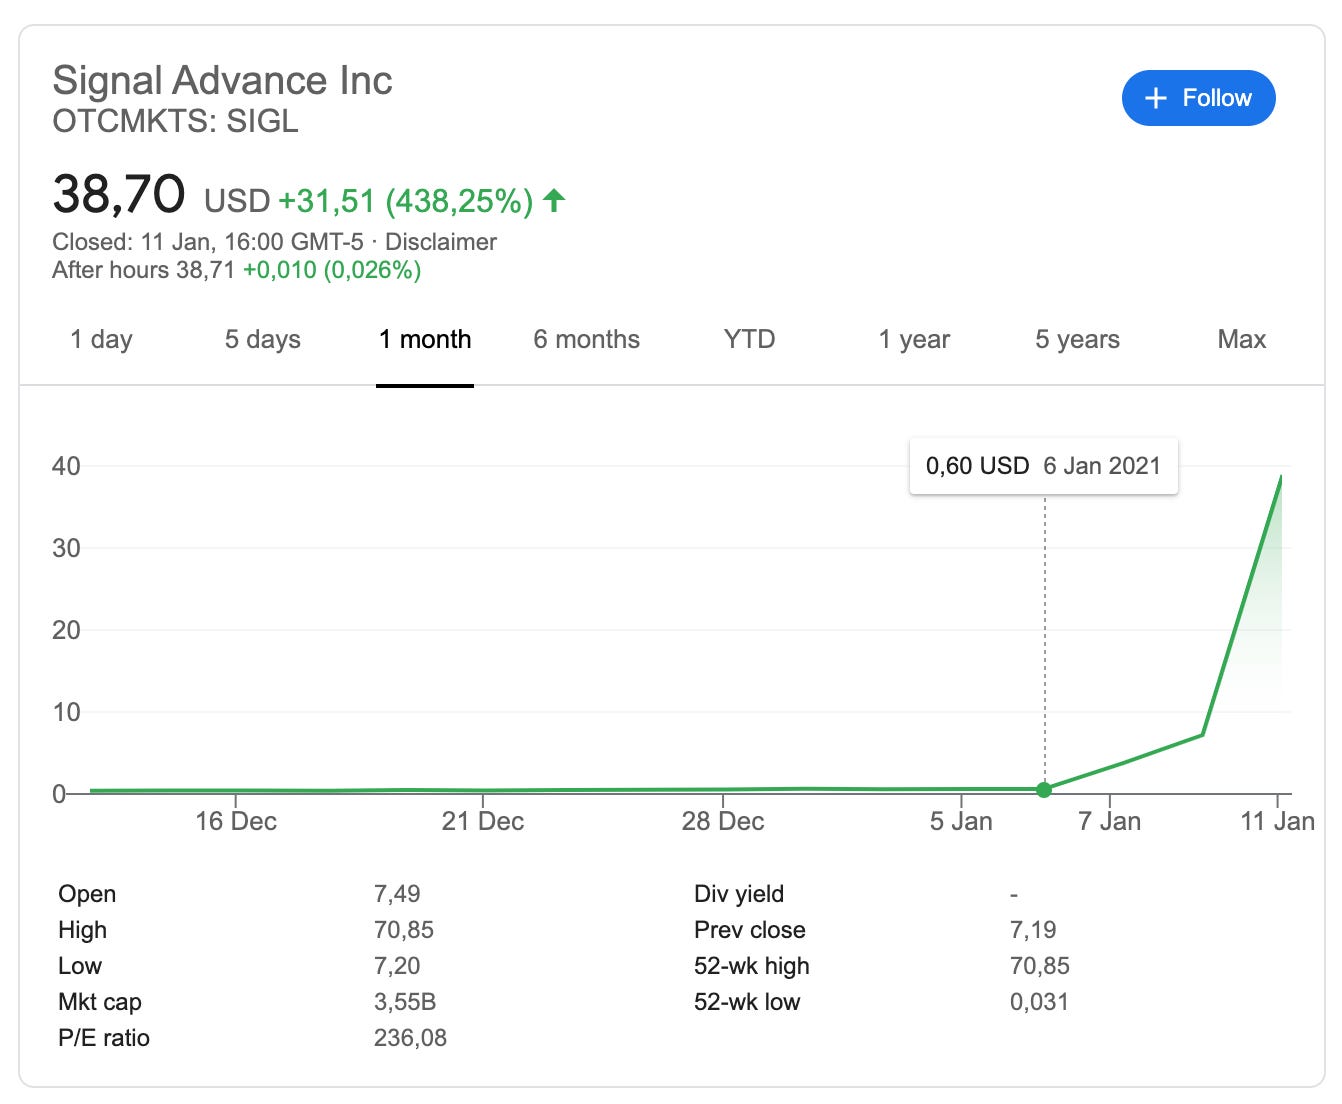This screenshot has height=1104, width=1342.
Task: Click the Mkt cap label
Action: click(x=100, y=1002)
